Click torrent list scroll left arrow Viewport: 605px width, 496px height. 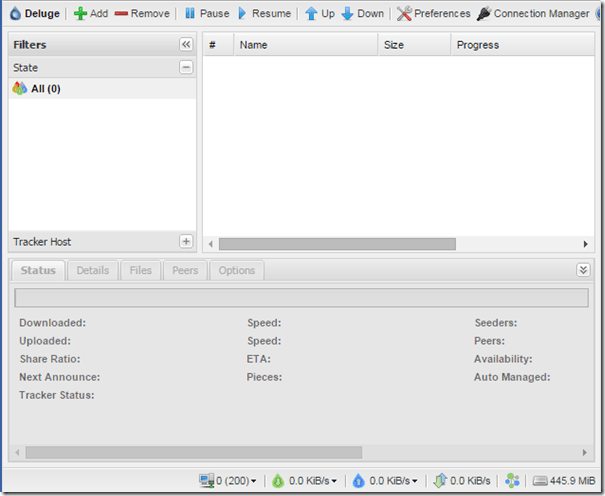(210, 244)
